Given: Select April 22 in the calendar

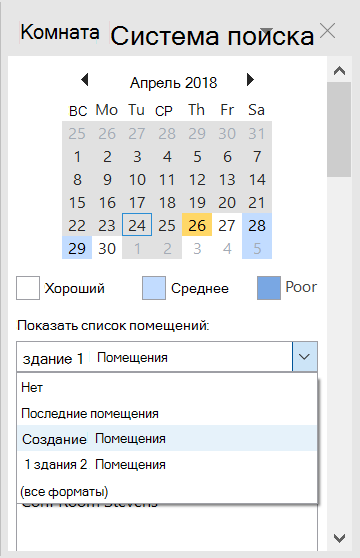Looking at the screenshot, I should (x=77, y=225).
